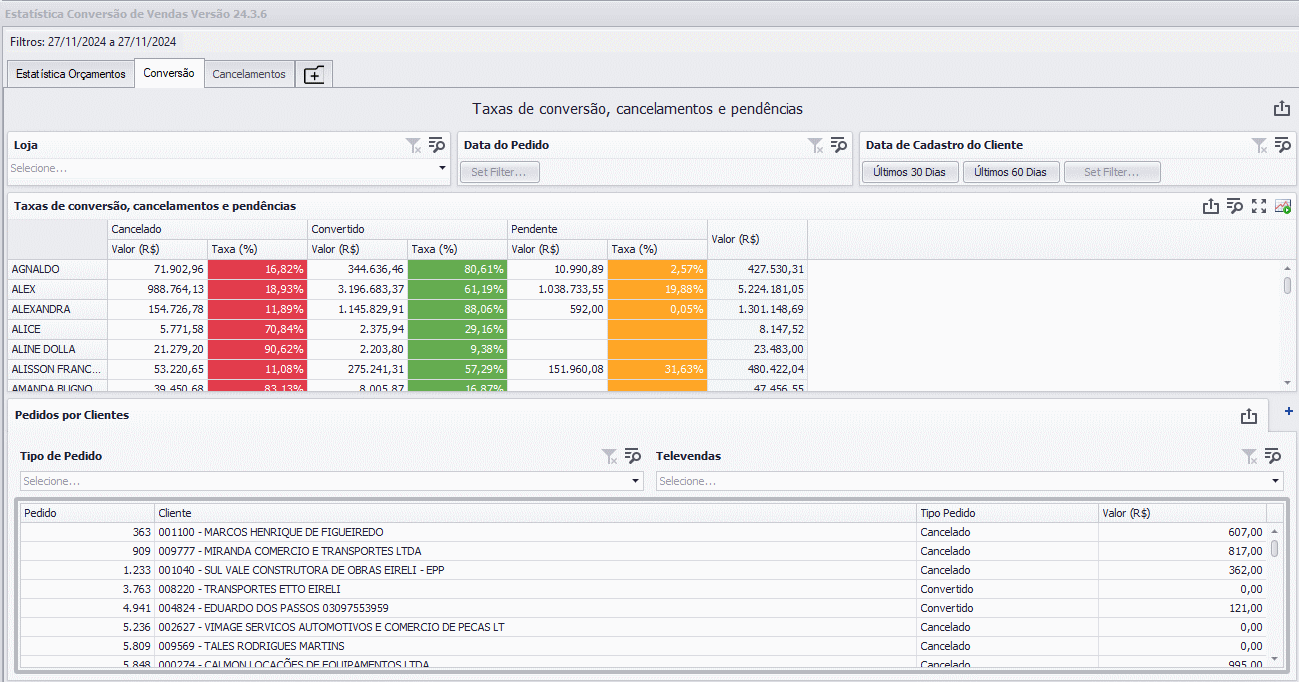
Task: Clear filter icon in Data do Pedido panel
Action: coord(816,145)
